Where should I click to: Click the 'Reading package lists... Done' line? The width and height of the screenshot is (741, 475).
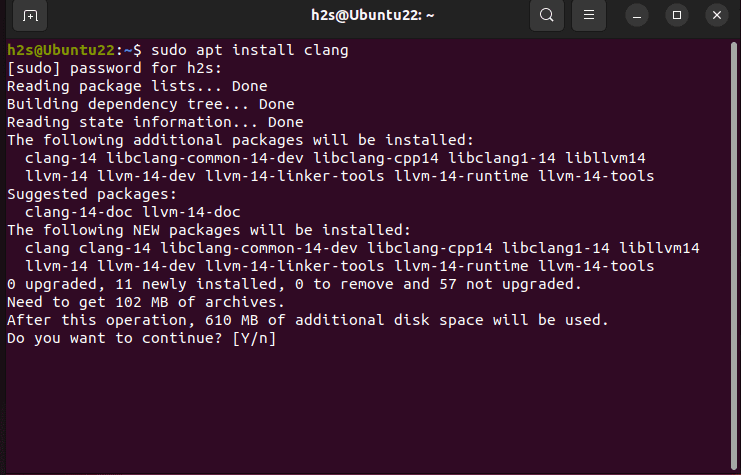[137, 86]
